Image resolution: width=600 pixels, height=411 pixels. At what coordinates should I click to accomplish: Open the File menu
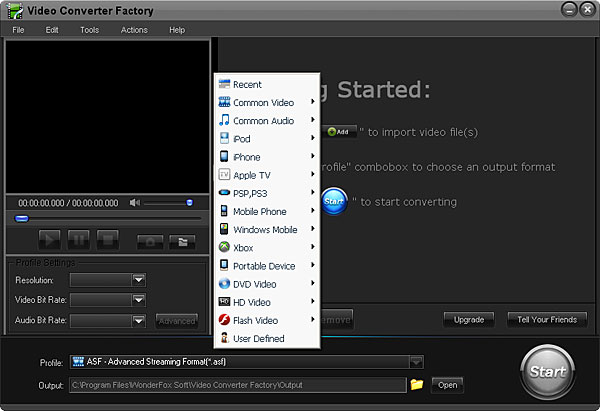click(18, 30)
